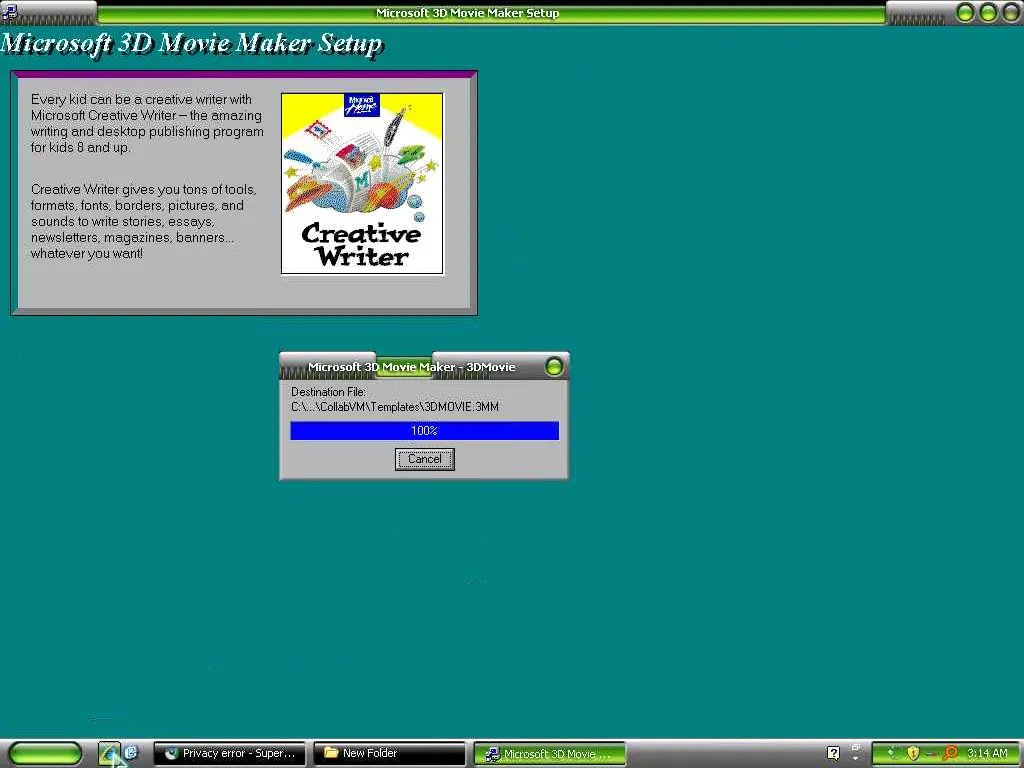Select Microsoft 3D Movie taskbar button
The width and height of the screenshot is (1024, 768).
pyautogui.click(x=549, y=754)
